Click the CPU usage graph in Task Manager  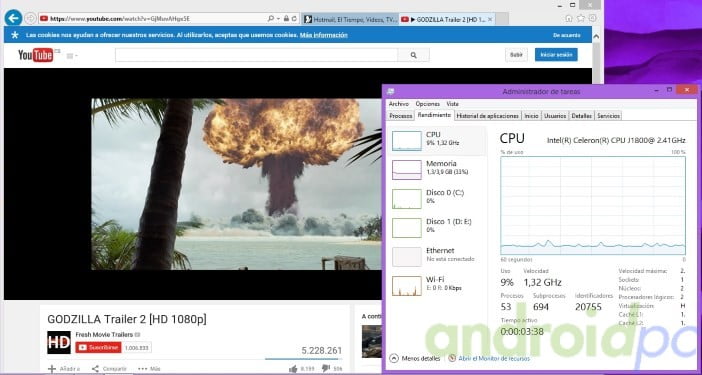(x=593, y=205)
